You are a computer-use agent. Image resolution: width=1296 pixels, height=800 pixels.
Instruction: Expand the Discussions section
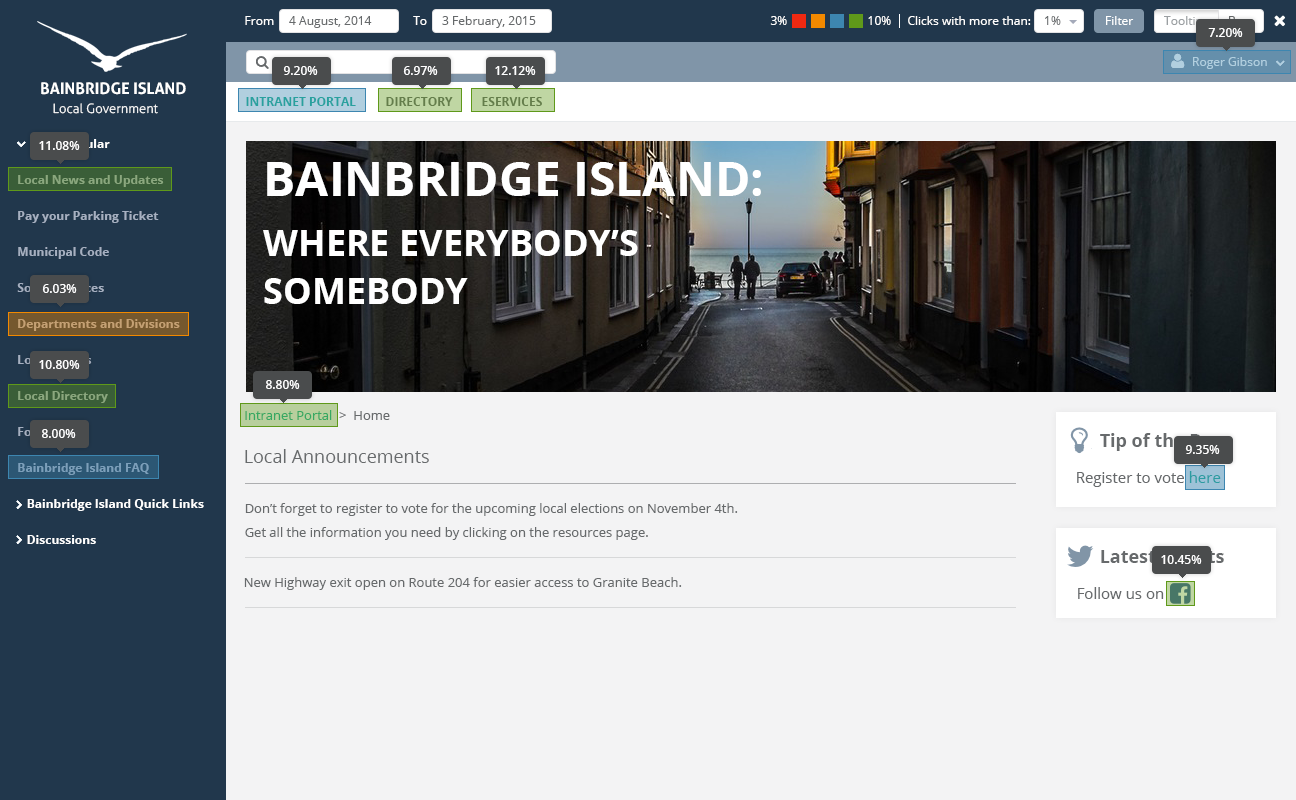click(56, 540)
